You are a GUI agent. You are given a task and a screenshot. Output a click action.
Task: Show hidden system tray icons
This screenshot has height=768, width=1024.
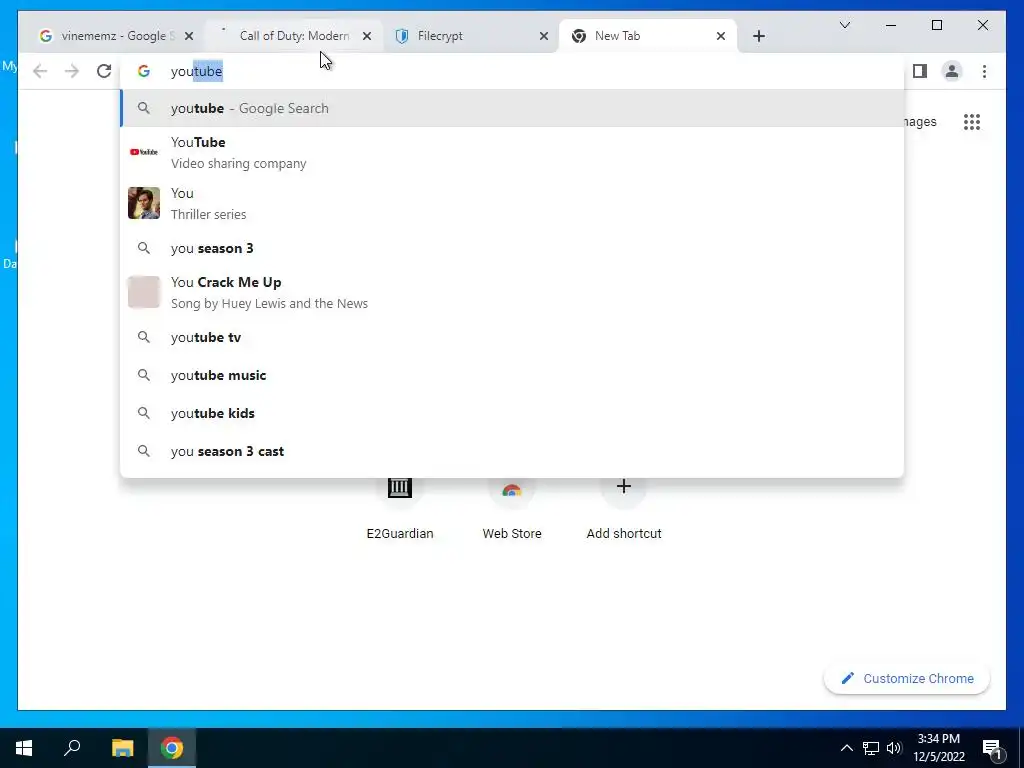tap(846, 748)
